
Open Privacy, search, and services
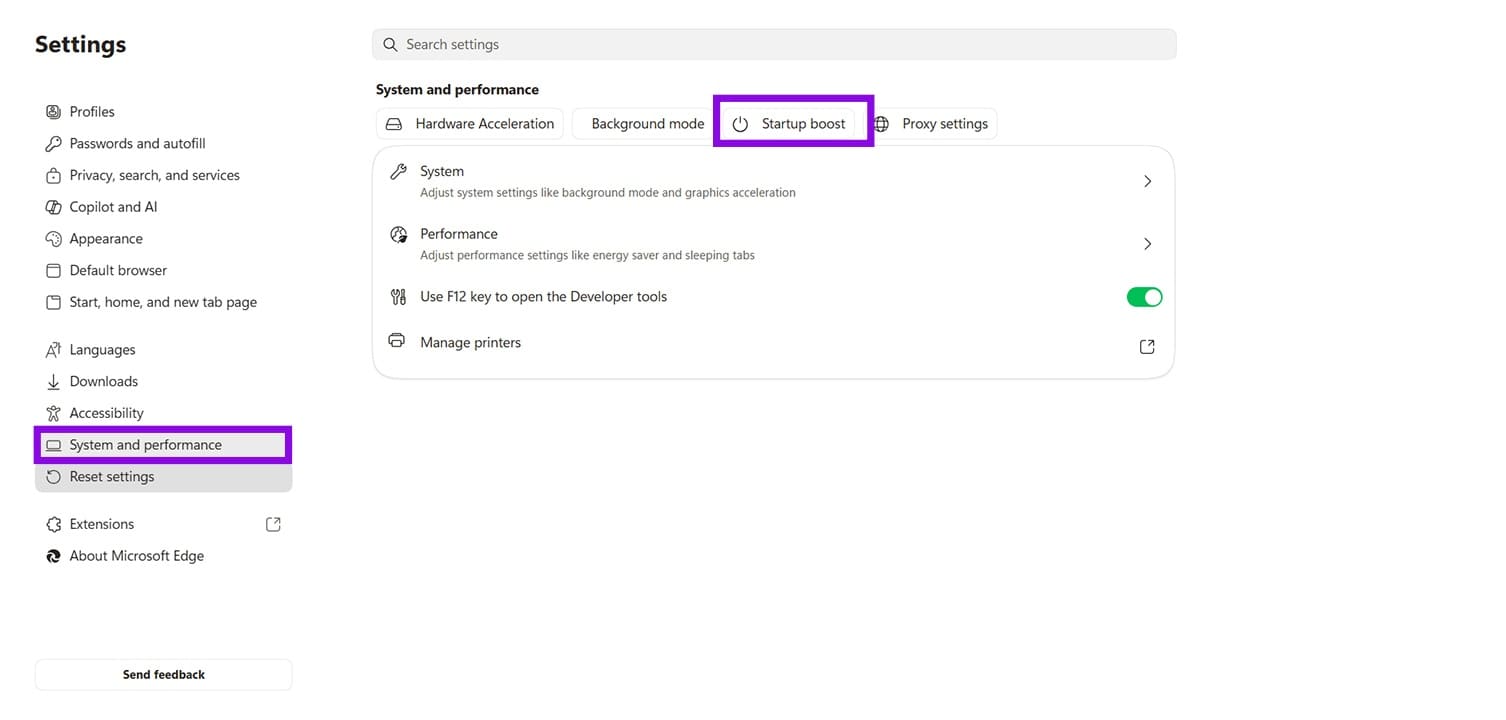[163, 176]
